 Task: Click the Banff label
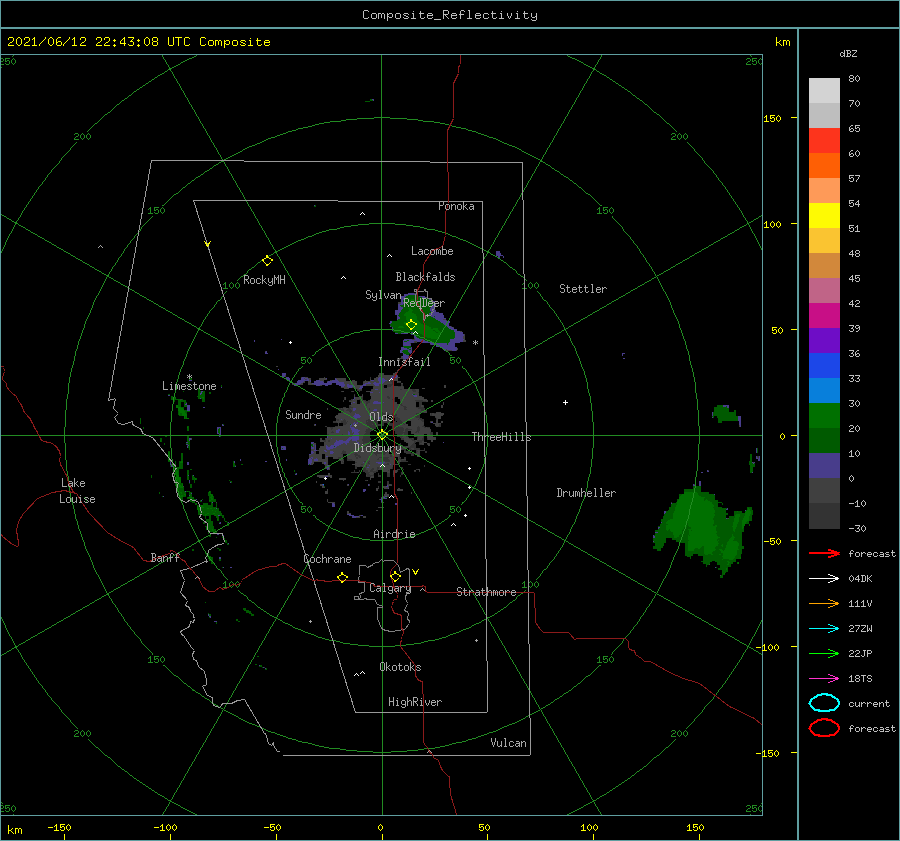coord(165,557)
